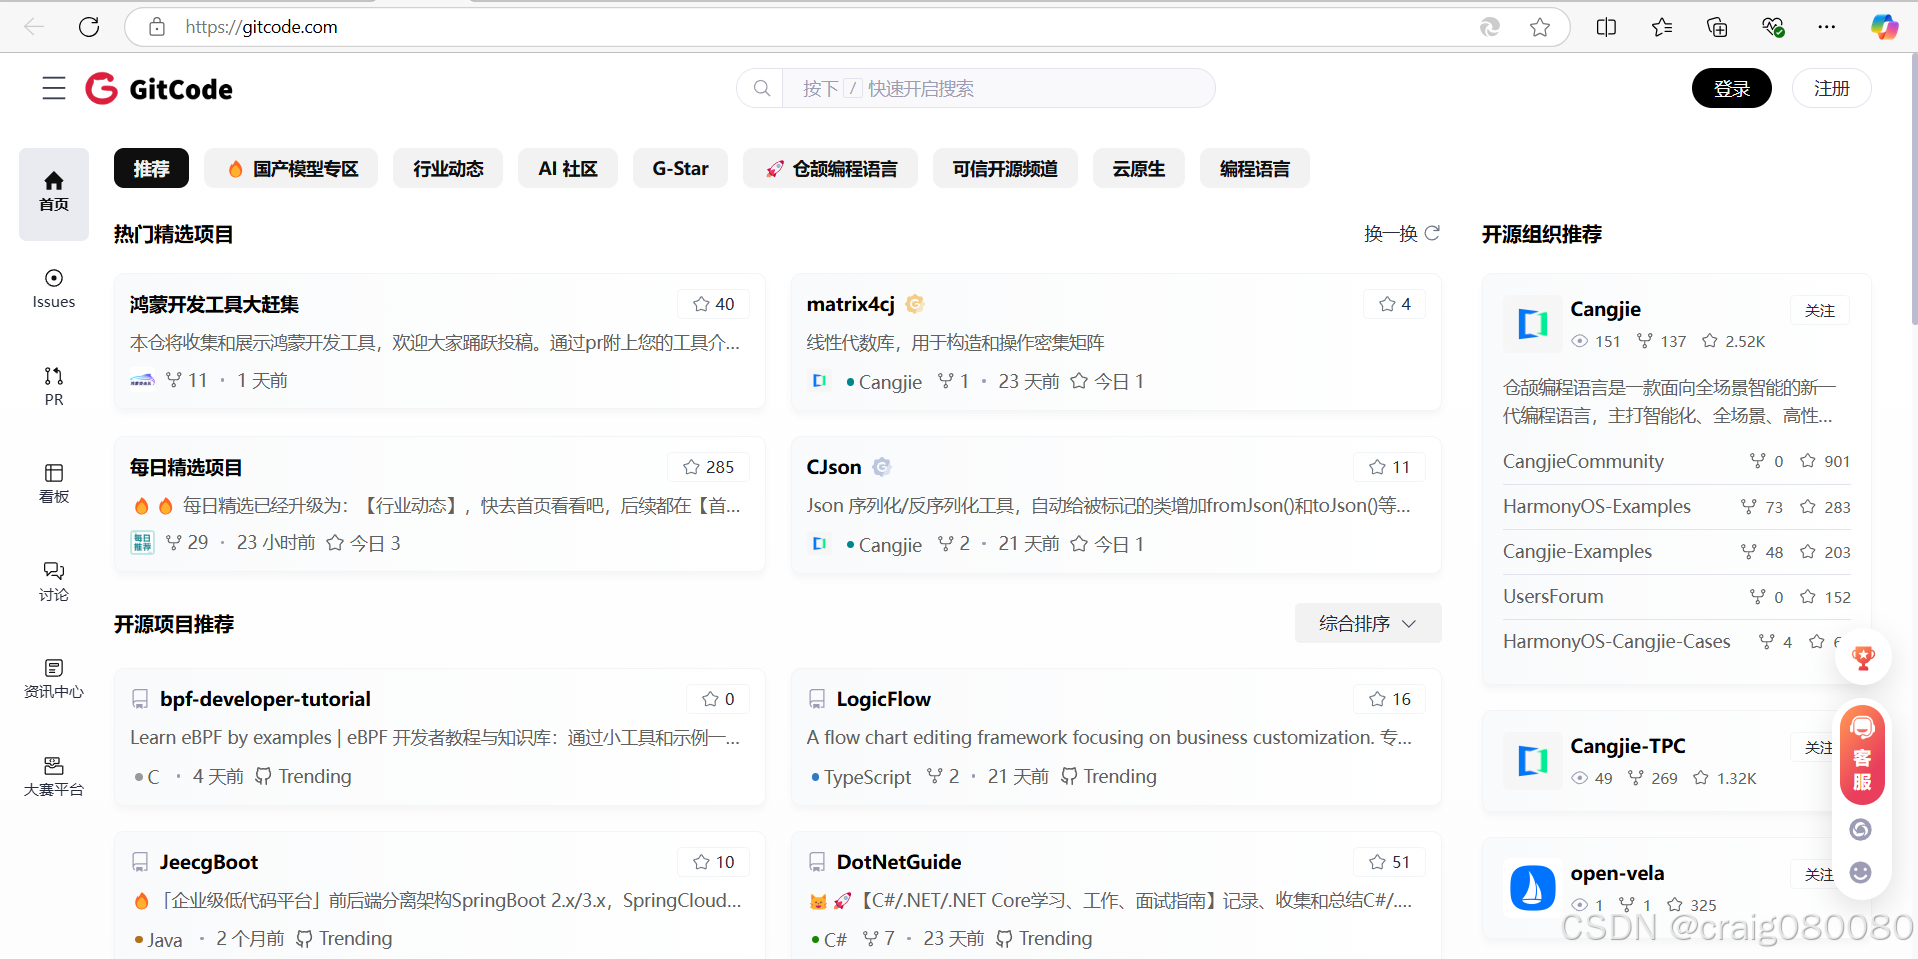The height and width of the screenshot is (959, 1918).
Task: Click the smiley feedback floating icon
Action: pos(1861,872)
